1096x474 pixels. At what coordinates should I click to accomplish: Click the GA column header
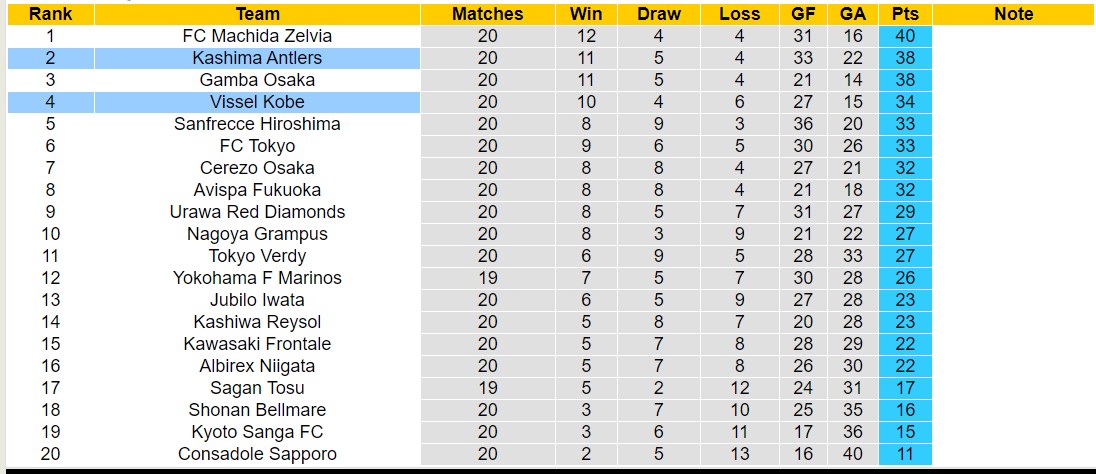click(853, 14)
